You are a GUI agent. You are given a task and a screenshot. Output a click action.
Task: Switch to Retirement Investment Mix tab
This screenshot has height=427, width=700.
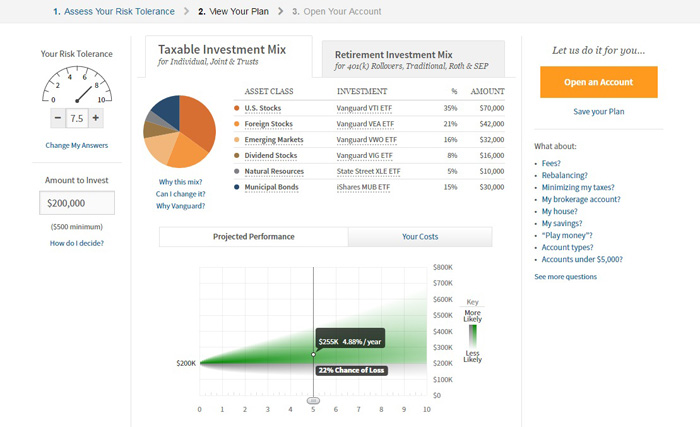(x=413, y=59)
